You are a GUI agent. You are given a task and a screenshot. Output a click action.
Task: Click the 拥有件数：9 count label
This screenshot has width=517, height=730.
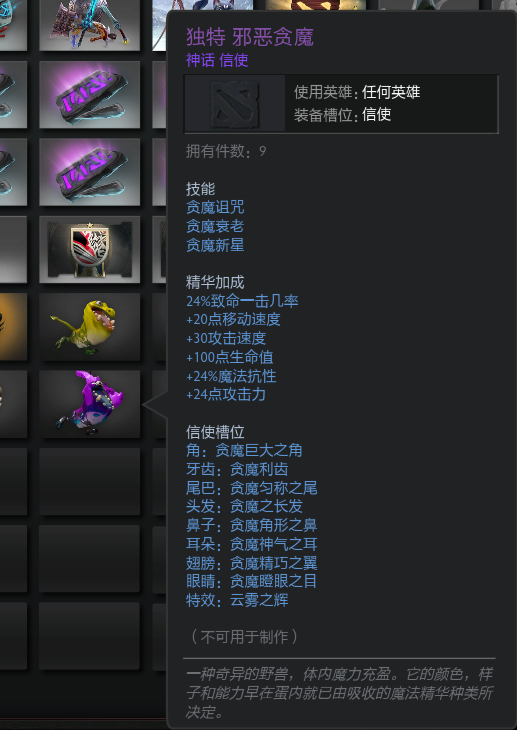tap(226, 151)
